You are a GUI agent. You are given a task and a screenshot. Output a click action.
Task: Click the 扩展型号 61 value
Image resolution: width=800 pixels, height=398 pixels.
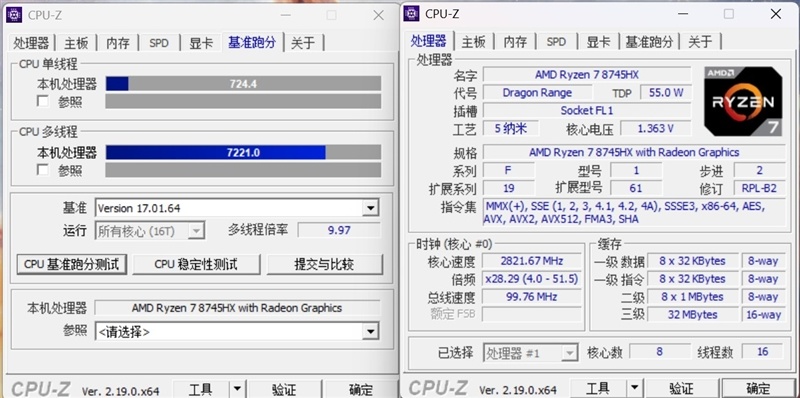636,188
